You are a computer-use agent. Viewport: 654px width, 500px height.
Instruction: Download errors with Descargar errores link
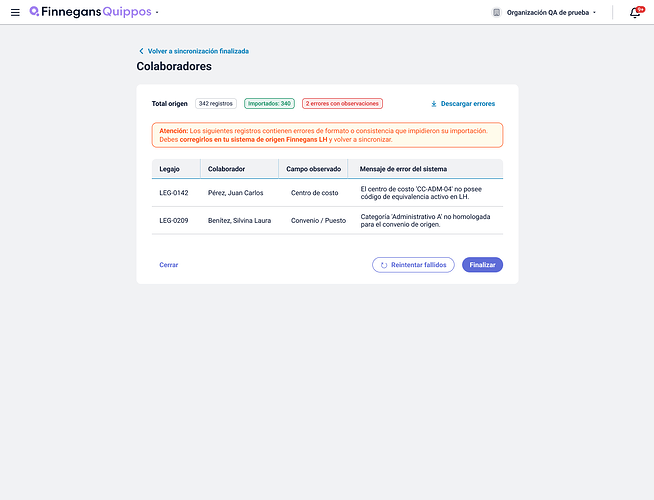468,103
